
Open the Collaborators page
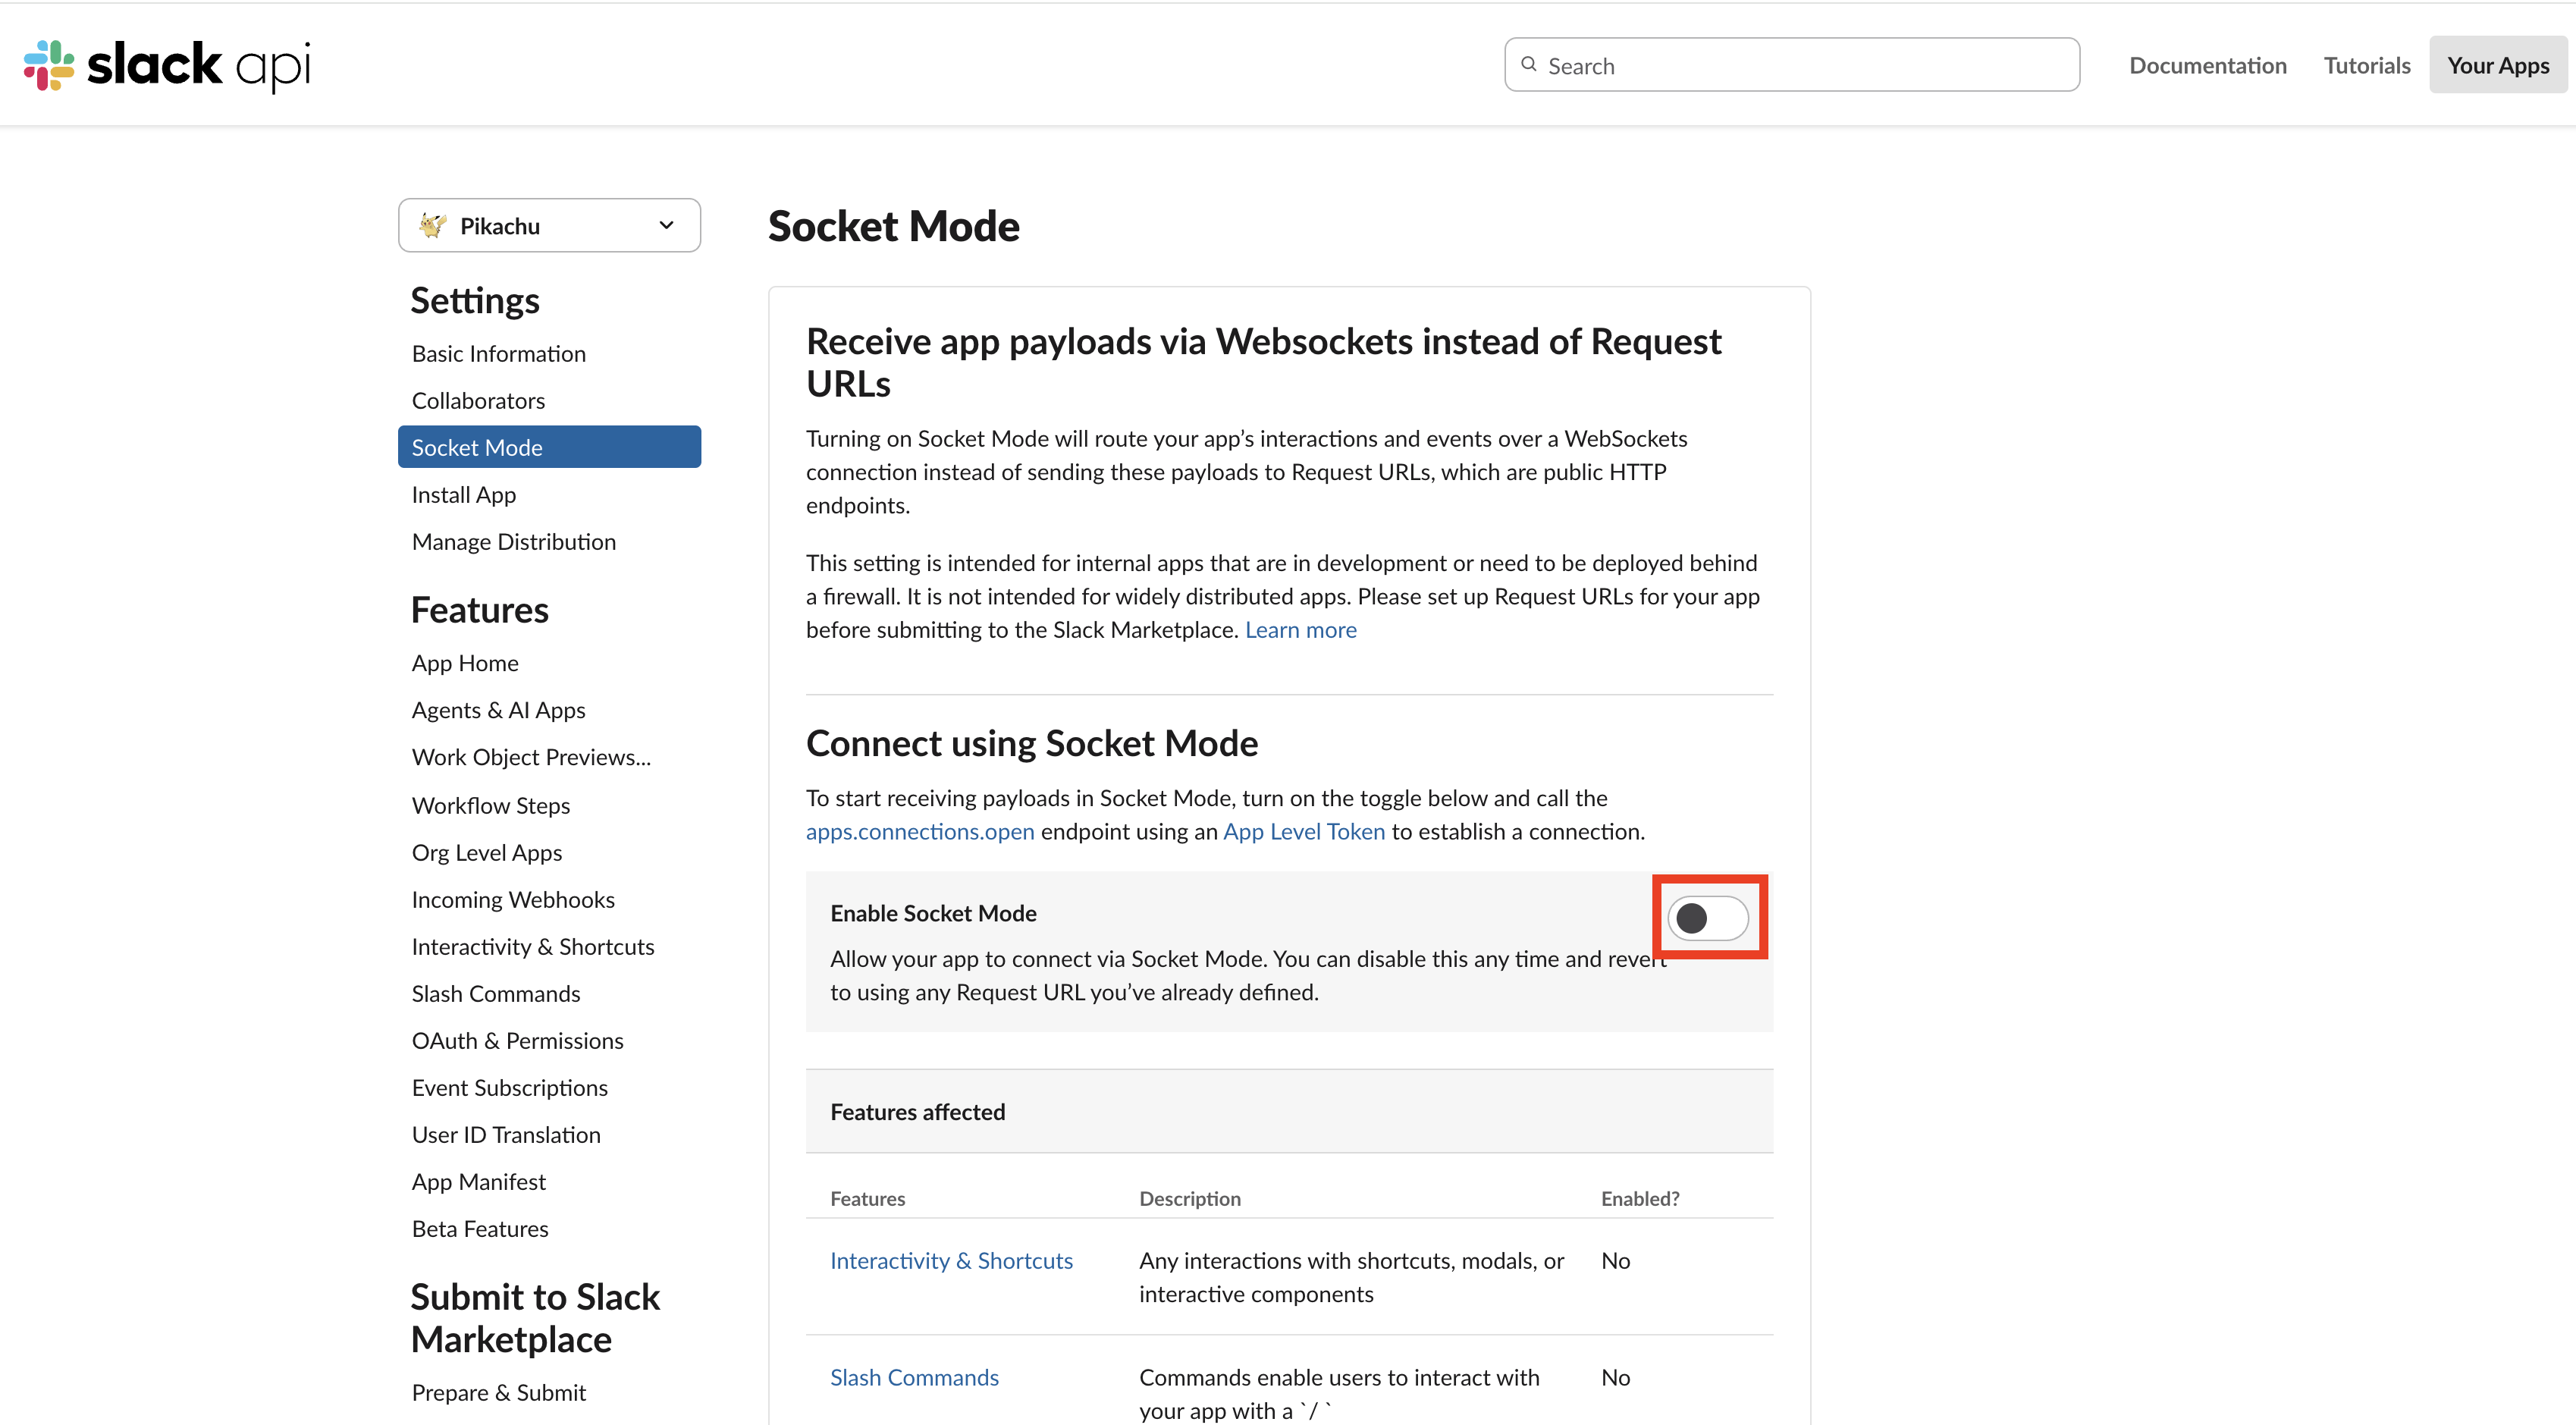(x=478, y=400)
